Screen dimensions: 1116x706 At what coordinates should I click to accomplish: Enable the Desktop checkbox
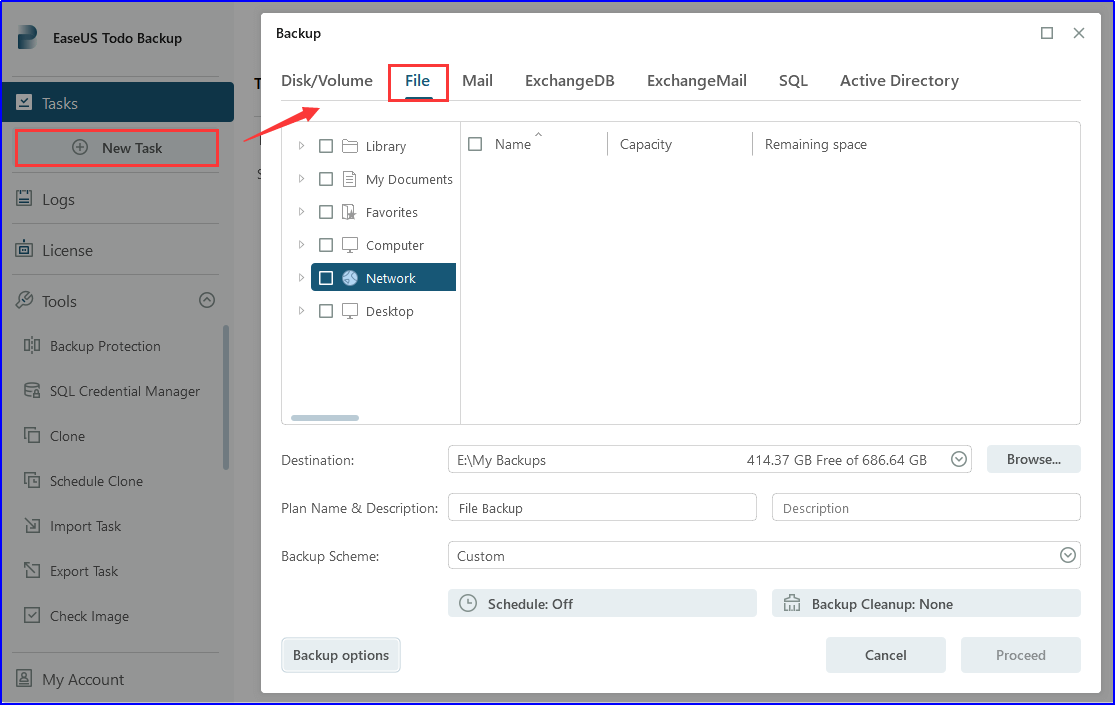tap(326, 311)
